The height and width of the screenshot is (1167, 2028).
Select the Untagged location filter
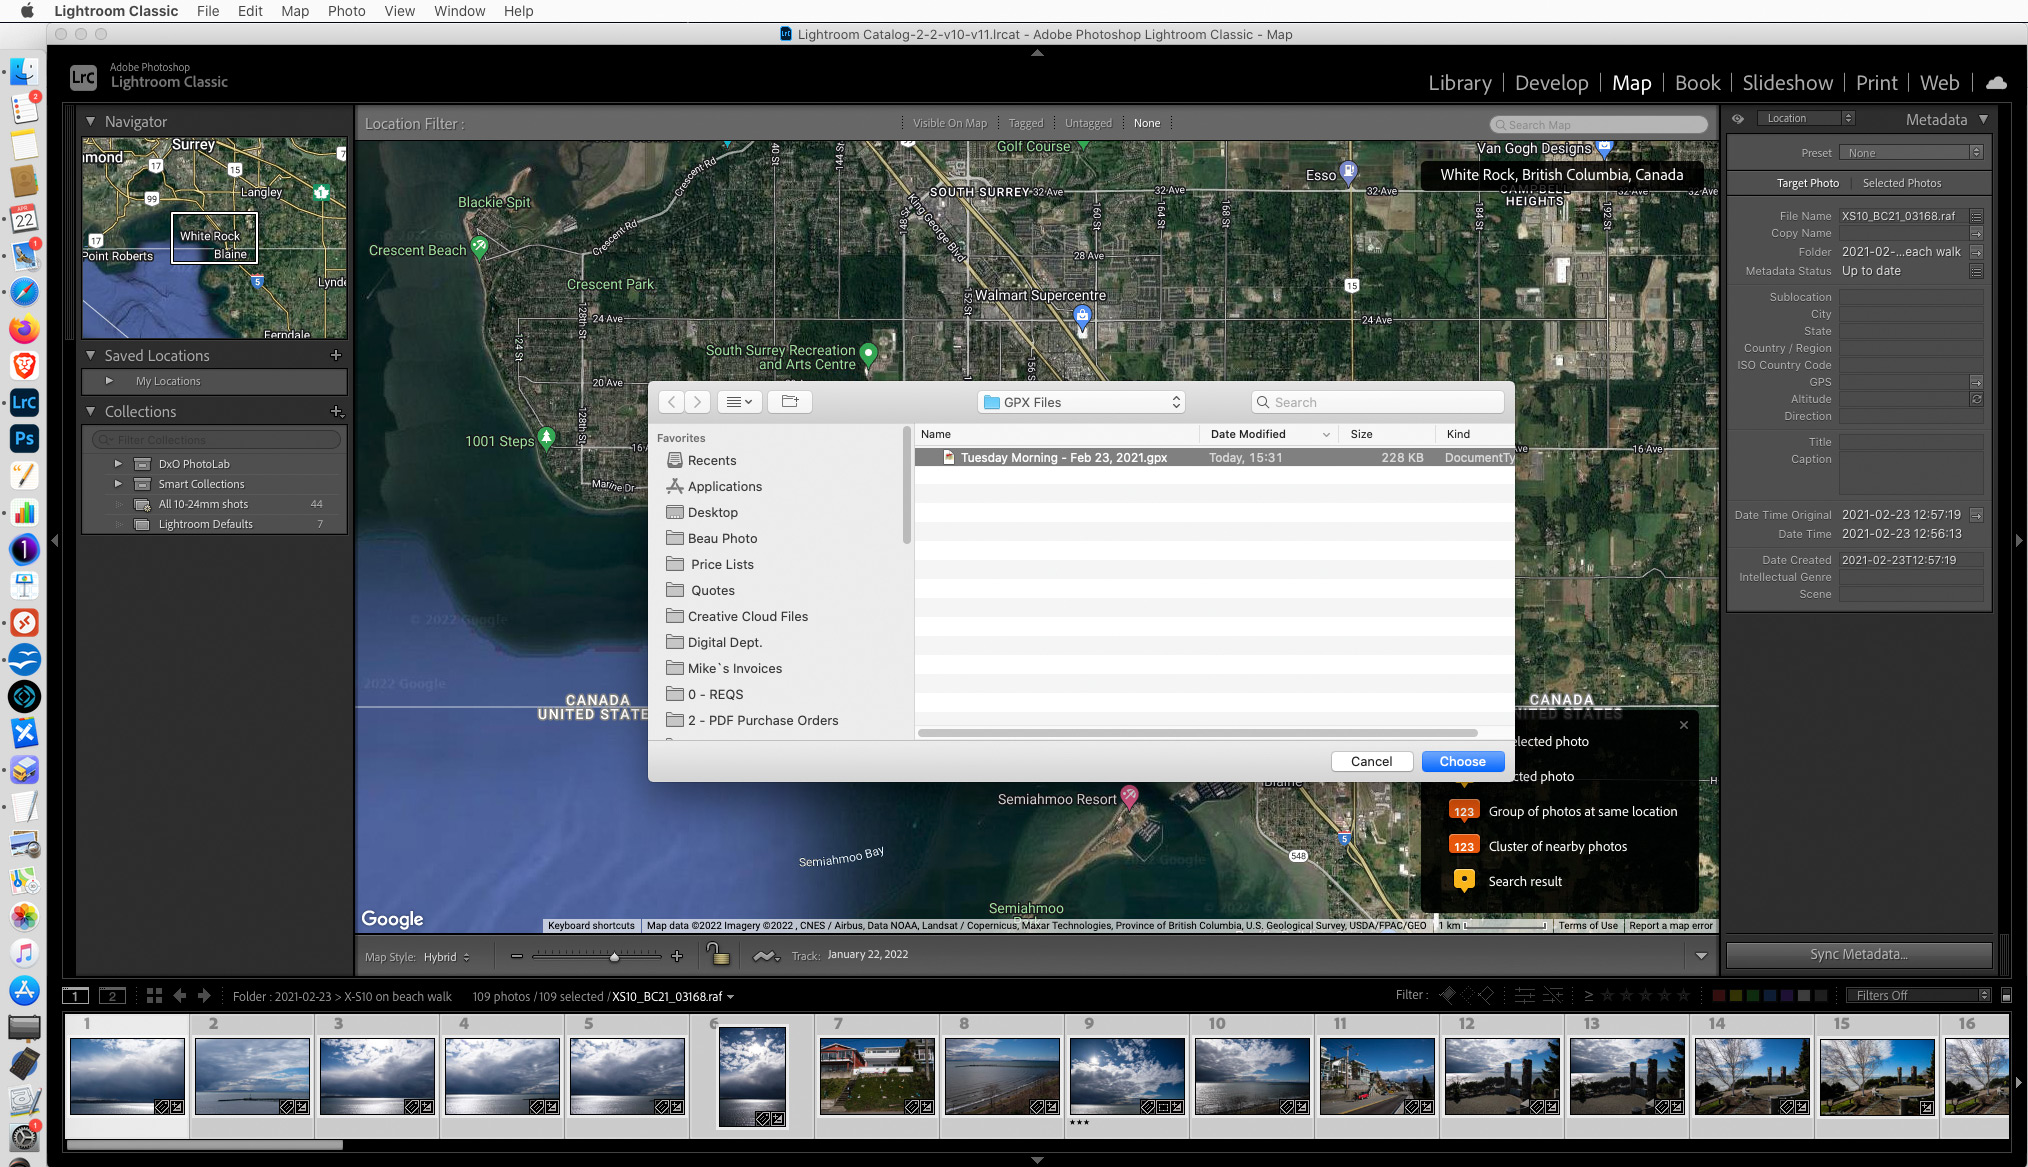(x=1088, y=123)
